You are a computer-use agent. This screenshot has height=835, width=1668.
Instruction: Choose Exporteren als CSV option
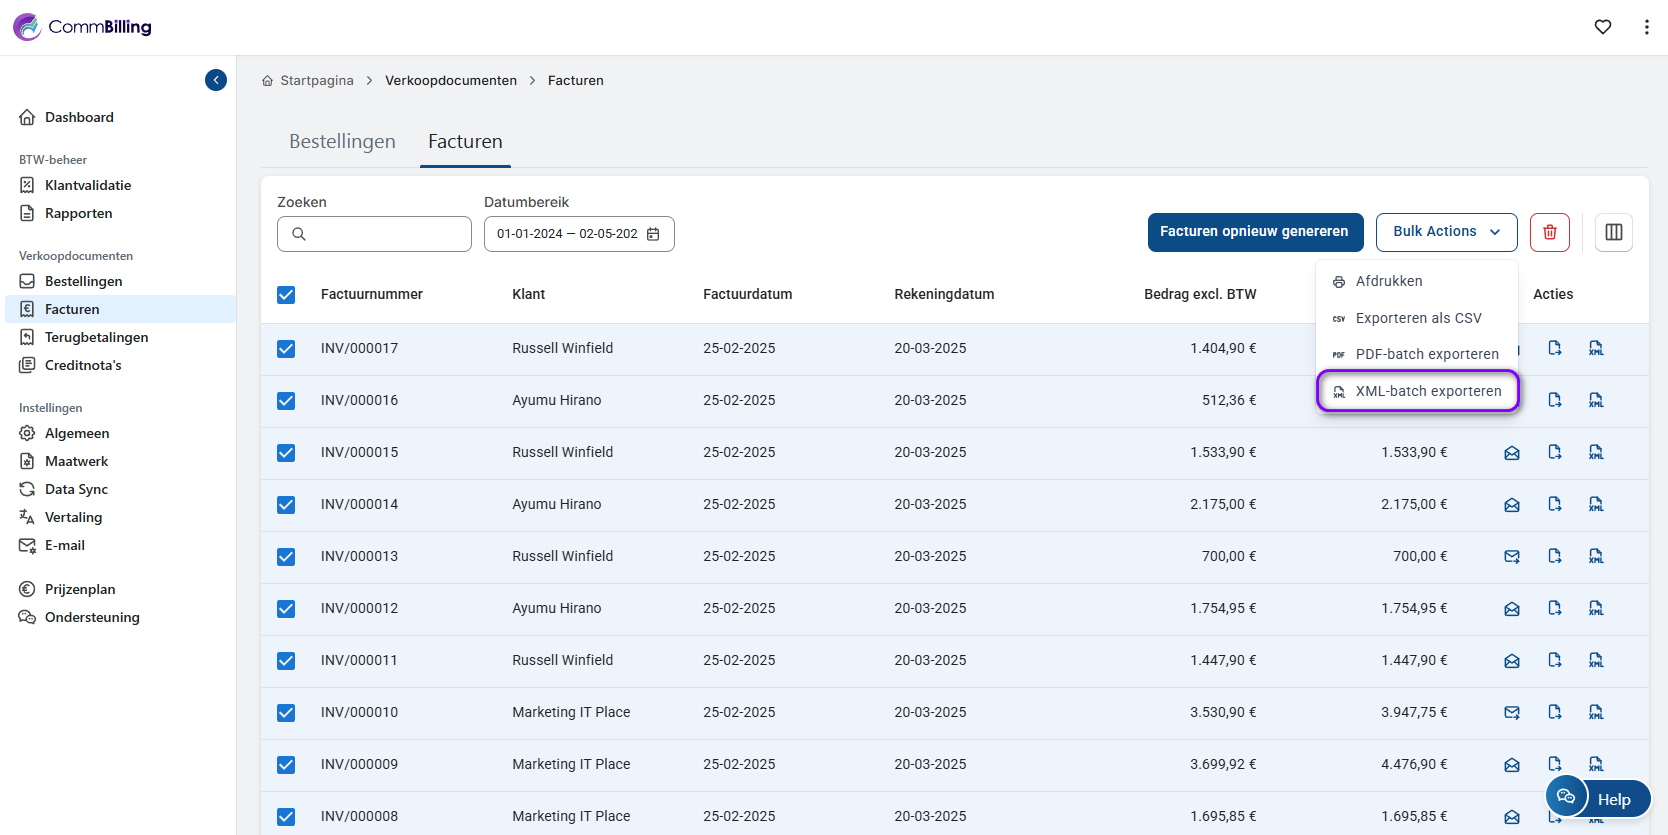(1417, 318)
